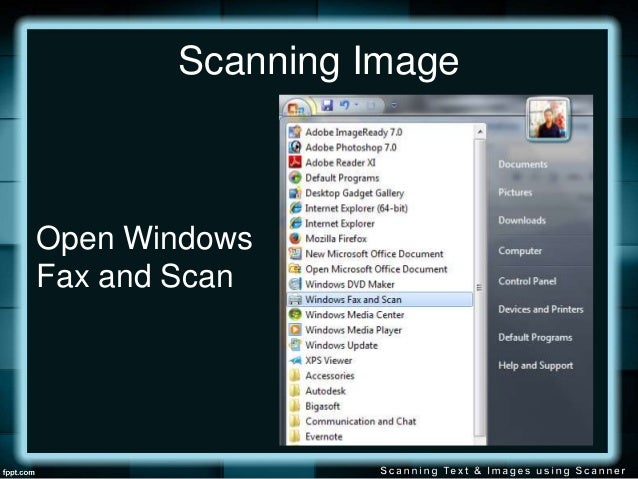The width and height of the screenshot is (638, 479).
Task: Click the red Adobe Reader XI icon
Action: pyautogui.click(x=295, y=162)
